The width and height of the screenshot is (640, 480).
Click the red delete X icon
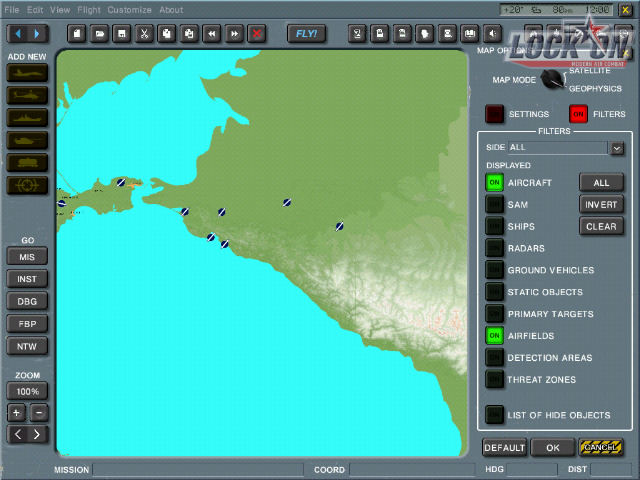258,34
